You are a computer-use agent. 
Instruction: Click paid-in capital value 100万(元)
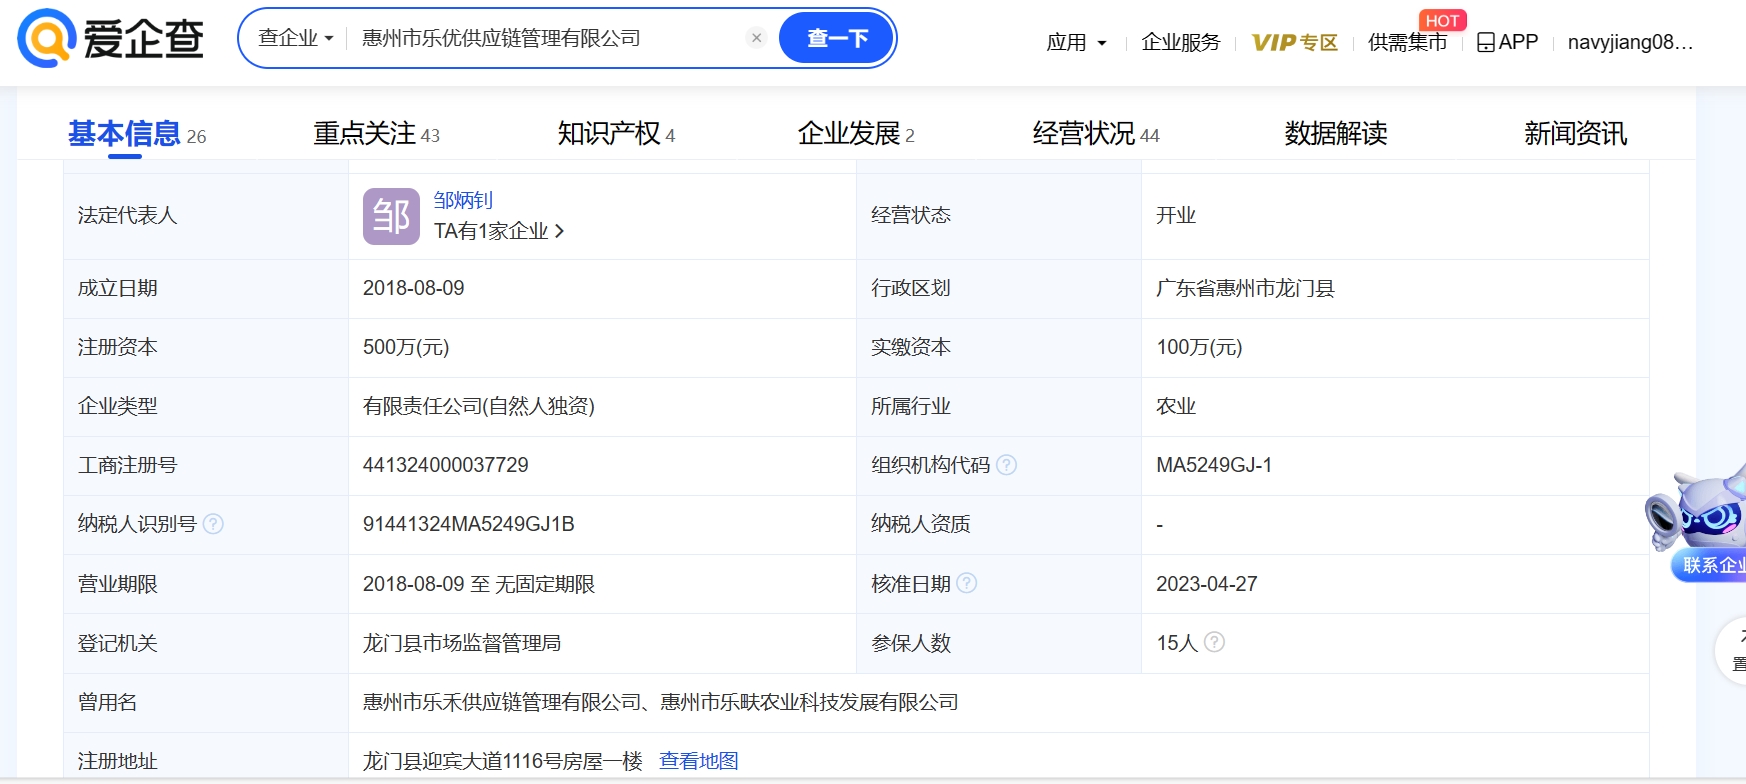click(x=1199, y=347)
